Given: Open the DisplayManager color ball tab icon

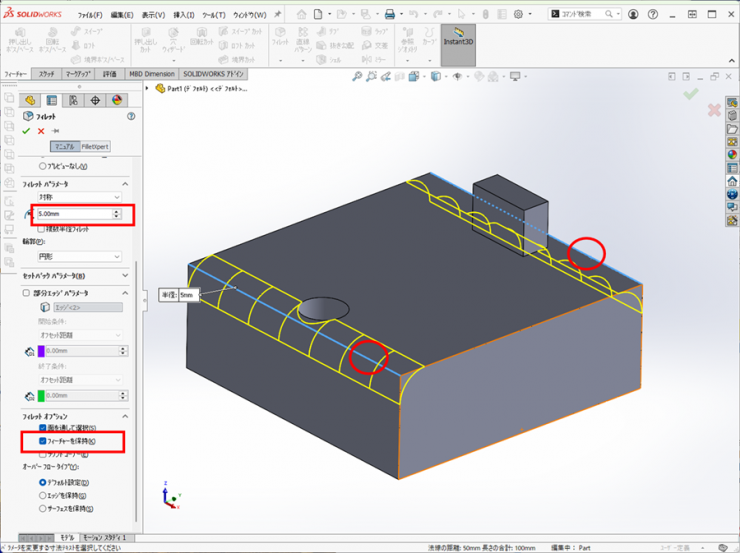Looking at the screenshot, I should pyautogui.click(x=116, y=100).
